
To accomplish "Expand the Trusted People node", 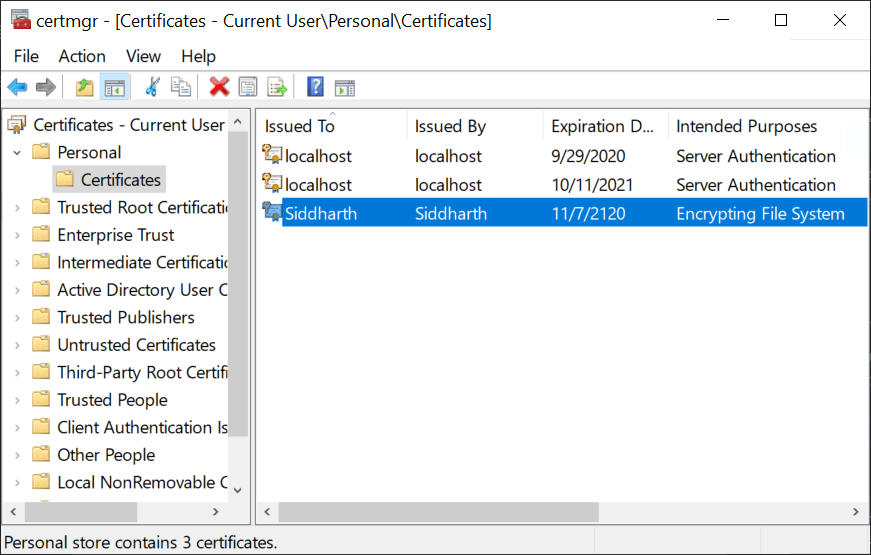I will click(x=17, y=400).
